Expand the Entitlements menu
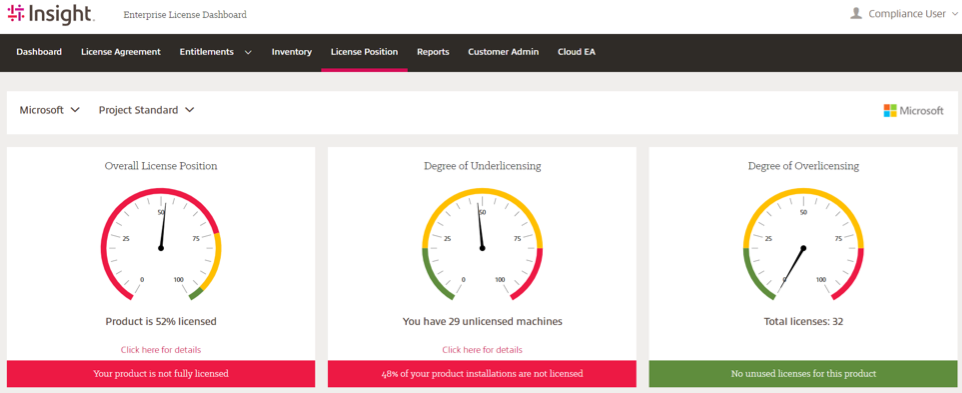This screenshot has width=962, height=393. point(216,52)
